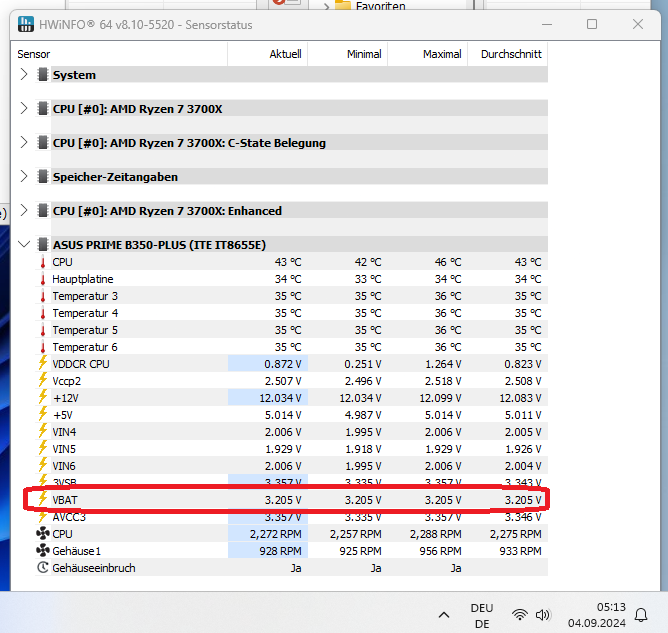The height and width of the screenshot is (633, 668).
Task: Select the VDDCR CPU sensor label
Action: coord(81,364)
